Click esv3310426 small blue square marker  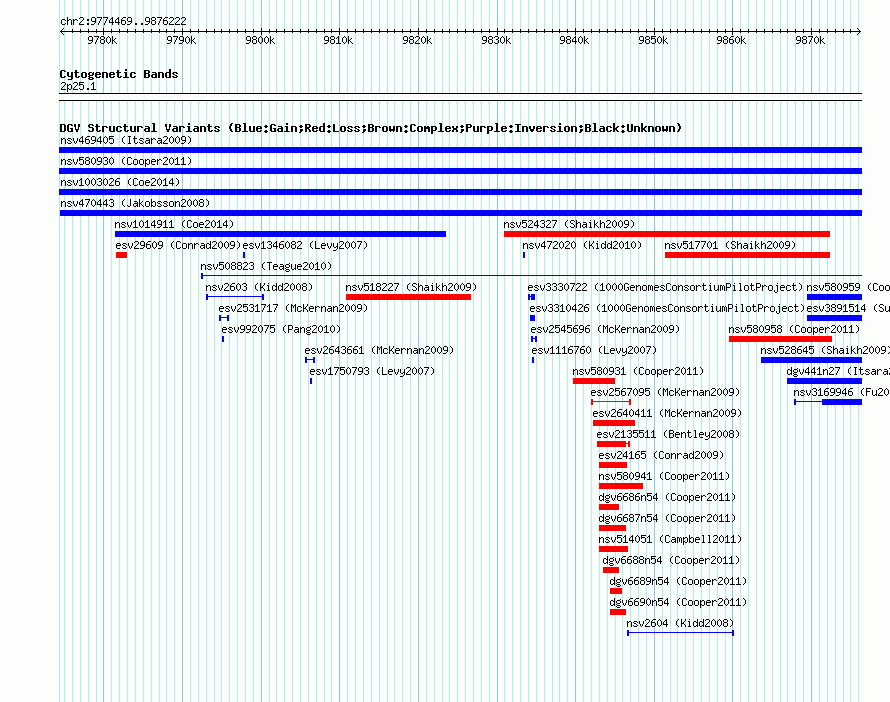tap(532, 318)
